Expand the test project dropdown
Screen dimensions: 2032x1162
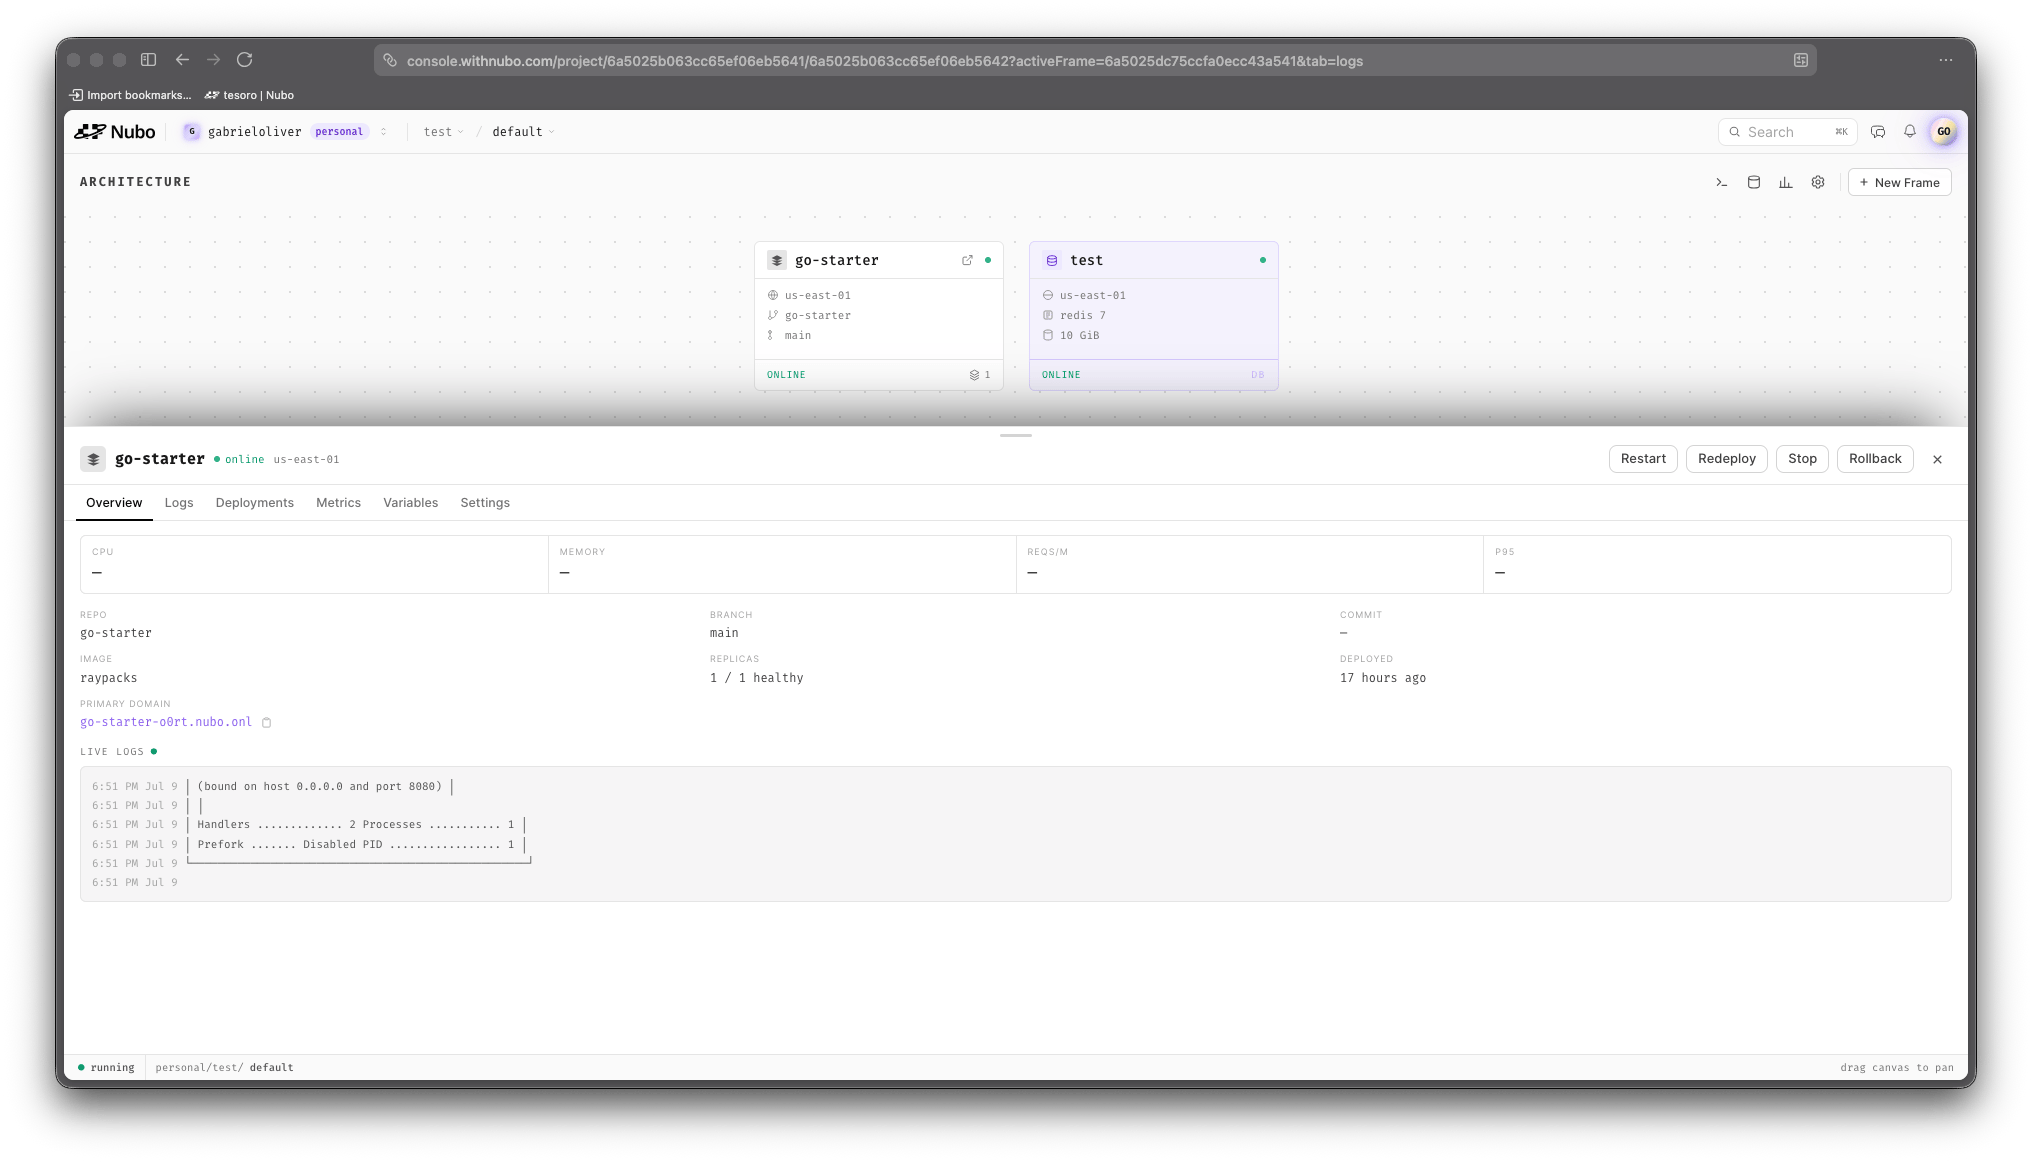pos(443,132)
